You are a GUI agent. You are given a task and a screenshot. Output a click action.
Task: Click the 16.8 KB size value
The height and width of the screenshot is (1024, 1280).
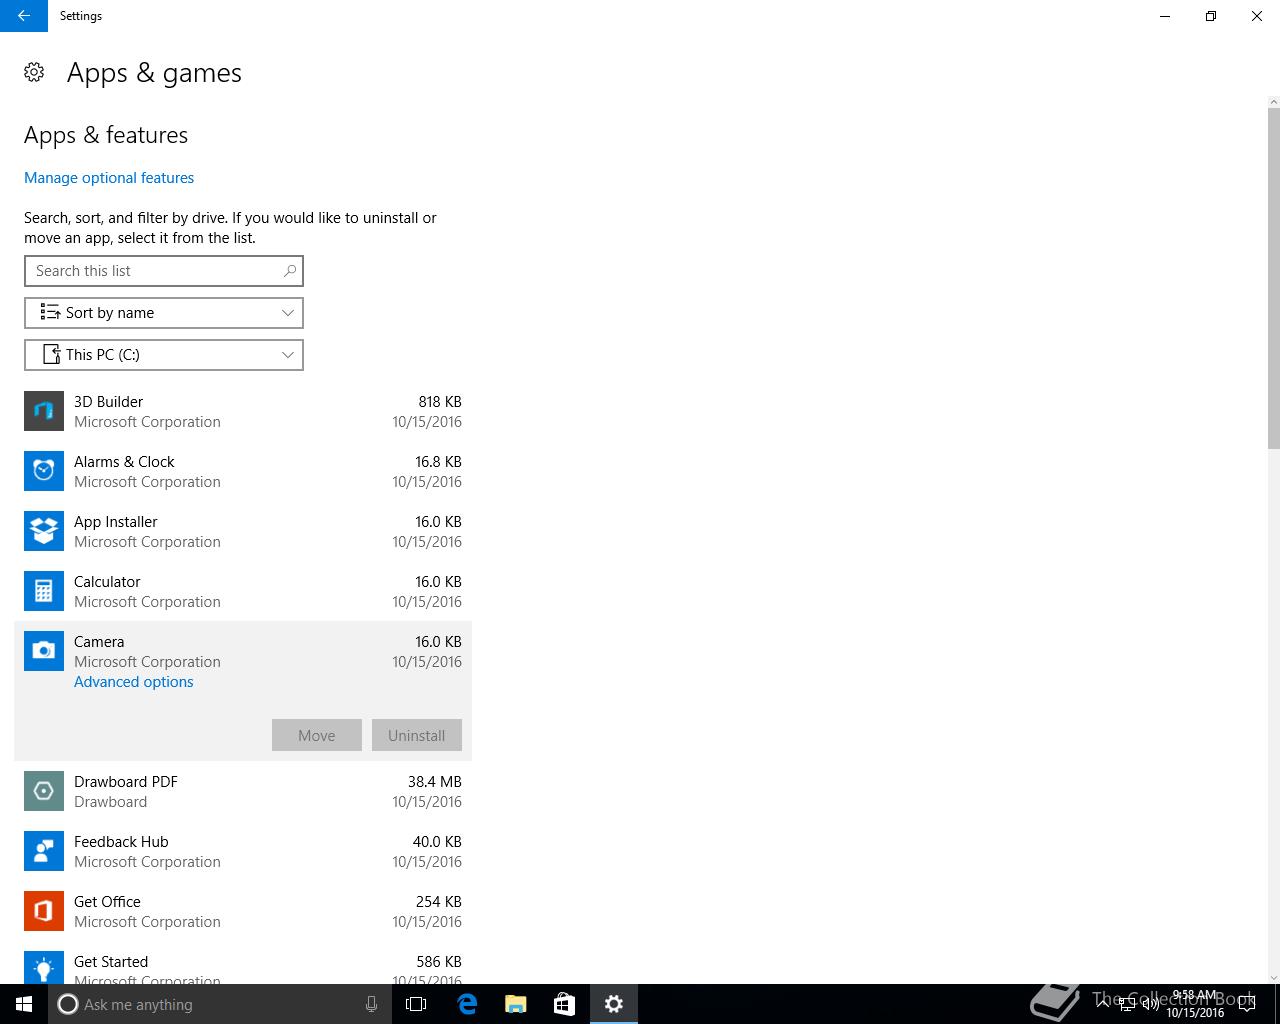coord(438,462)
